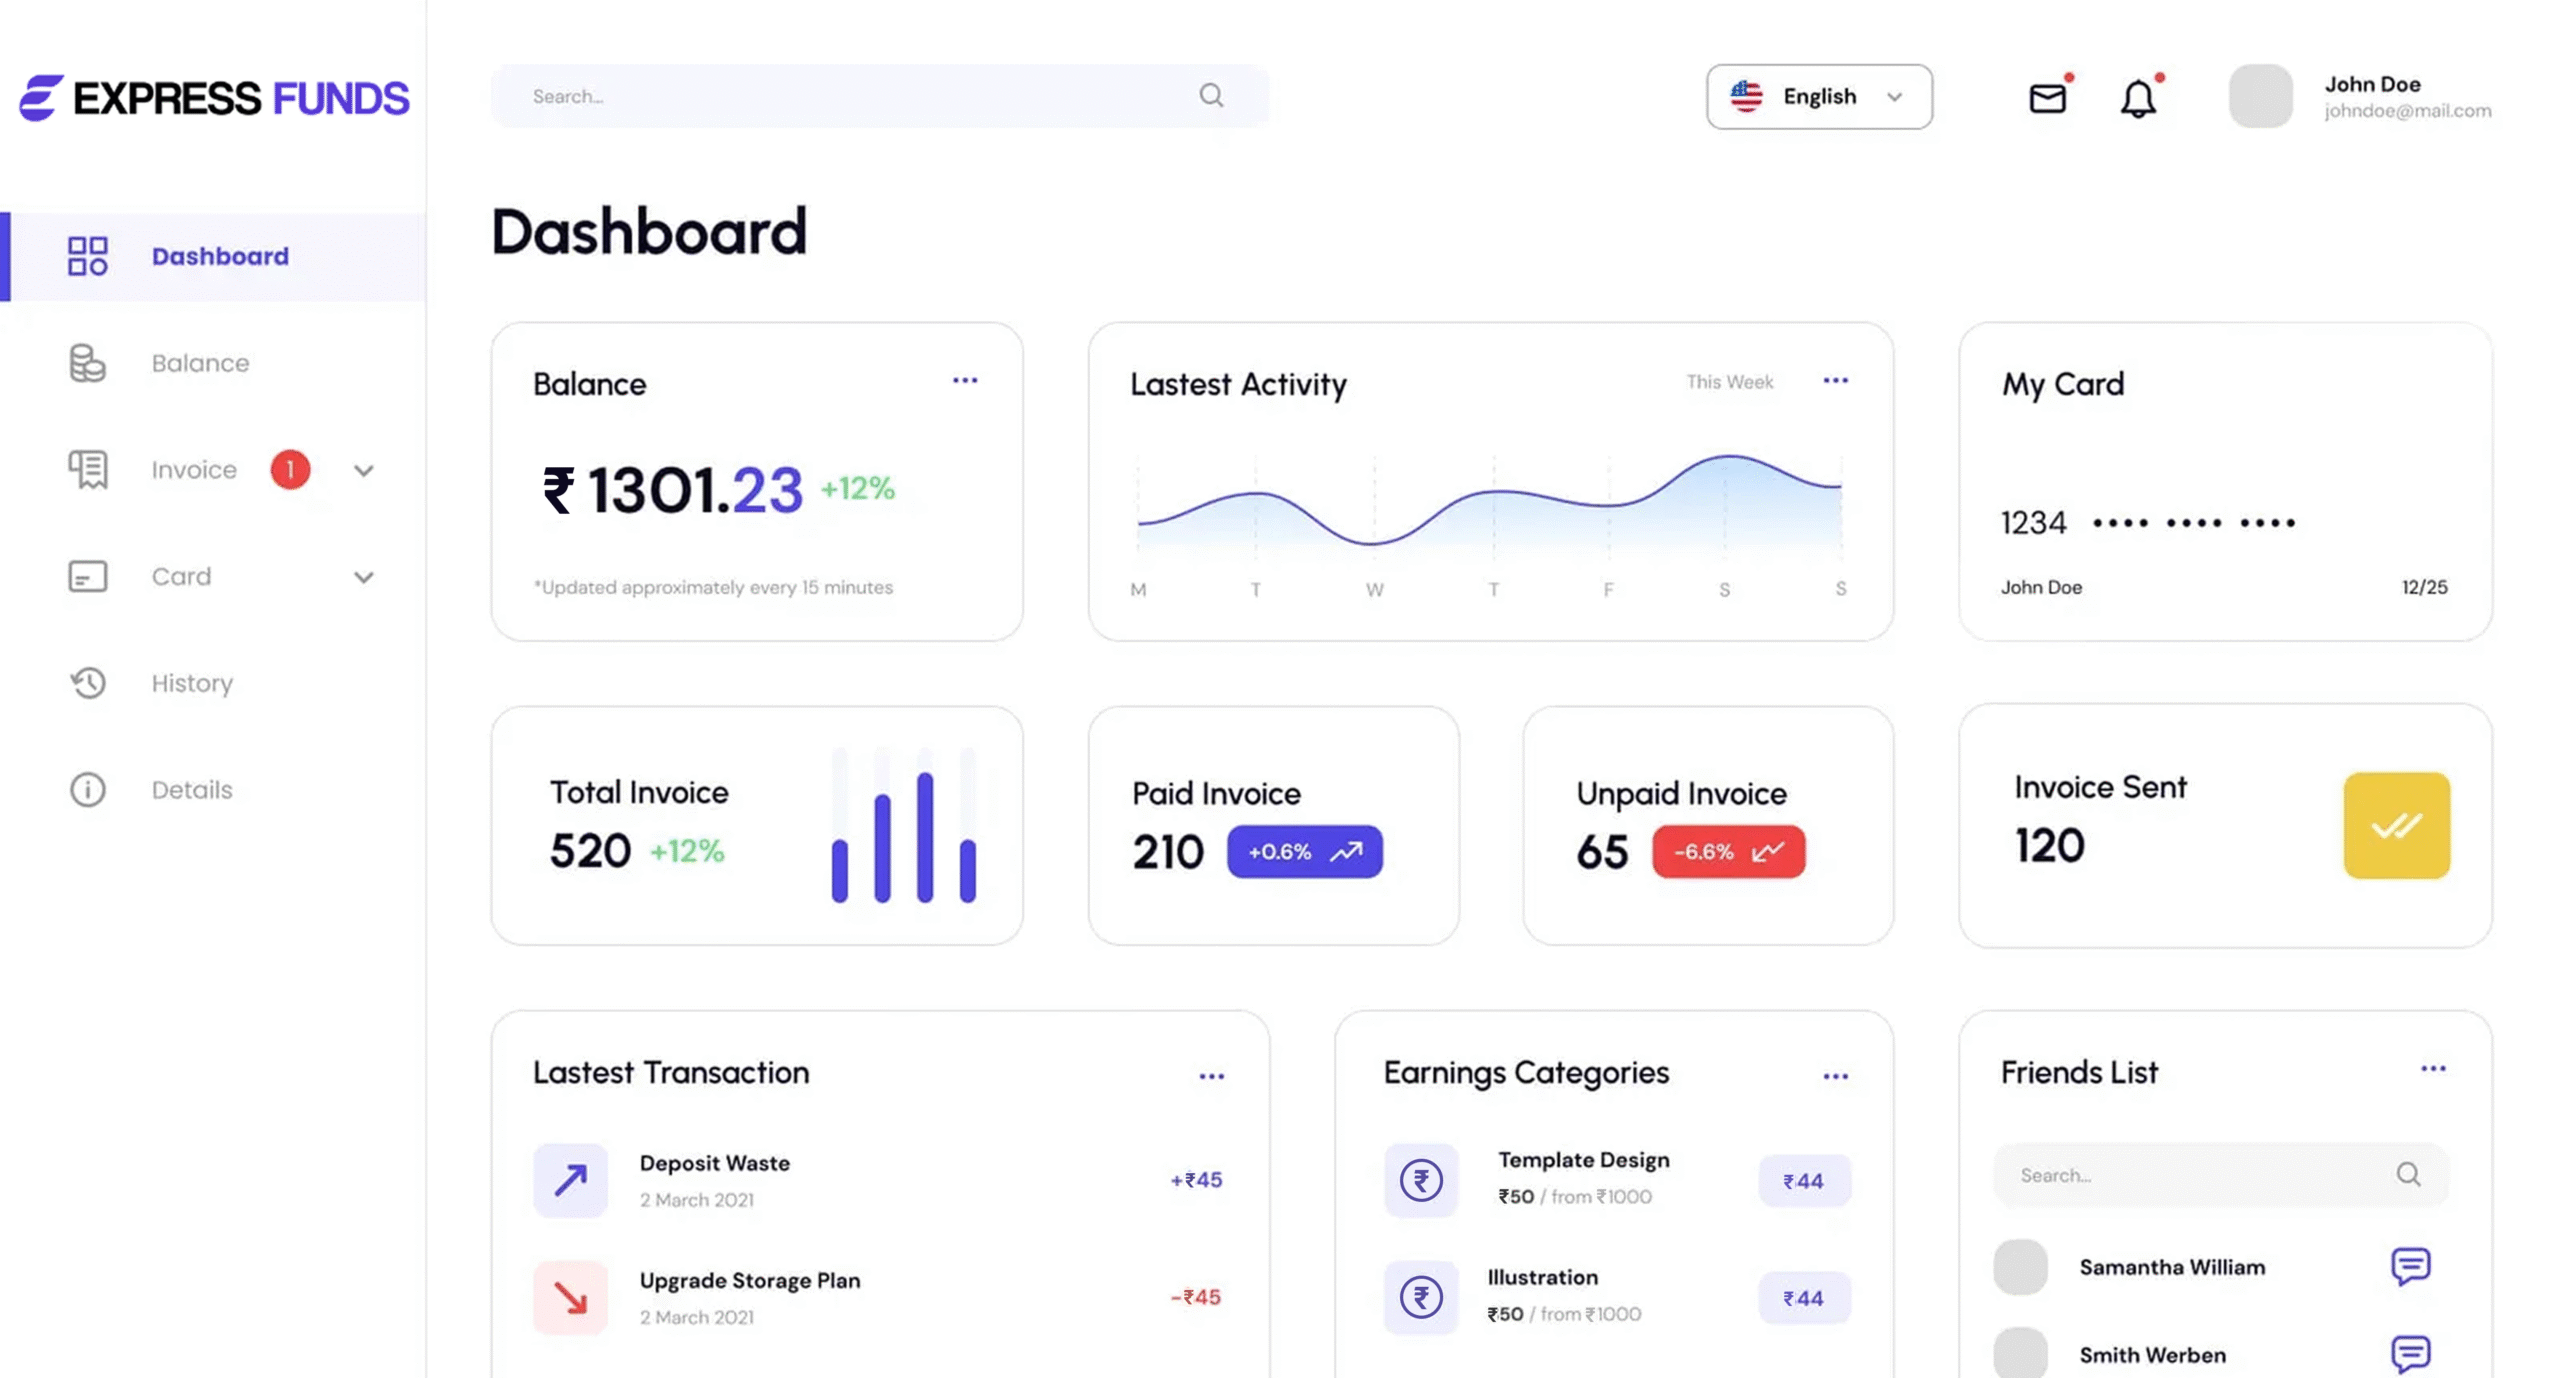Click the Deposit Waste arrow icon

coord(570,1180)
